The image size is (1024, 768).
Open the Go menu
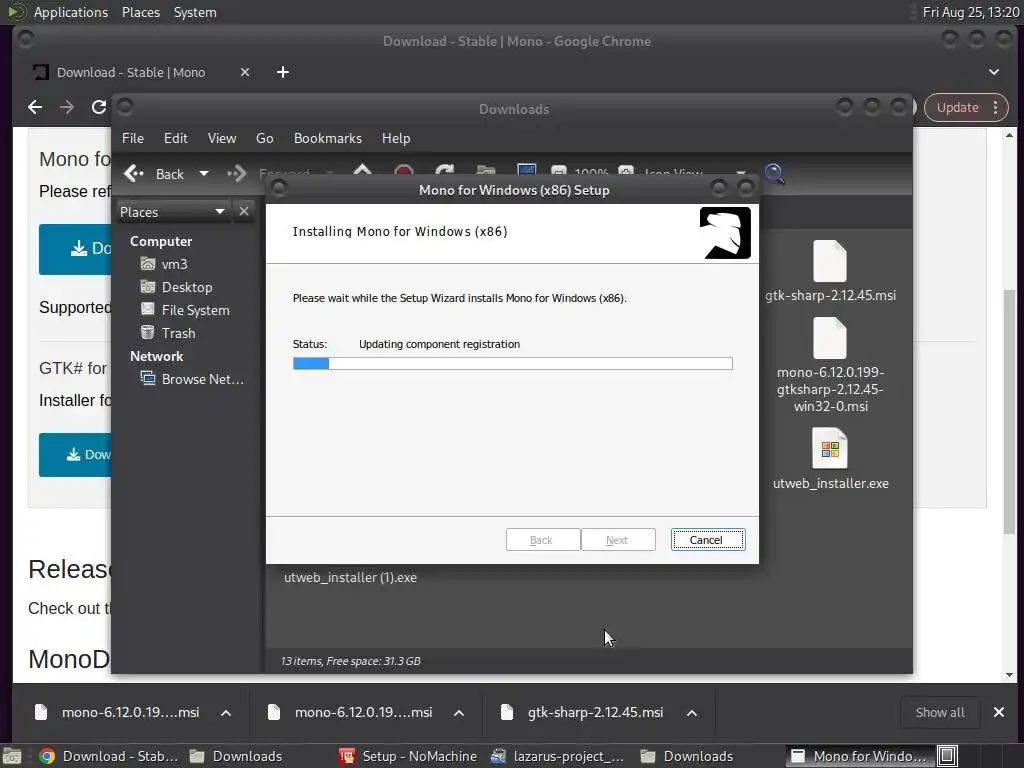tap(264, 138)
